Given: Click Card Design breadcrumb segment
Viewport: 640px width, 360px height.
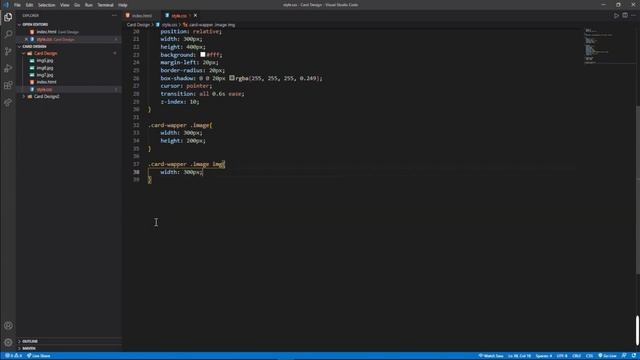Looking at the screenshot, I should (x=138, y=25).
